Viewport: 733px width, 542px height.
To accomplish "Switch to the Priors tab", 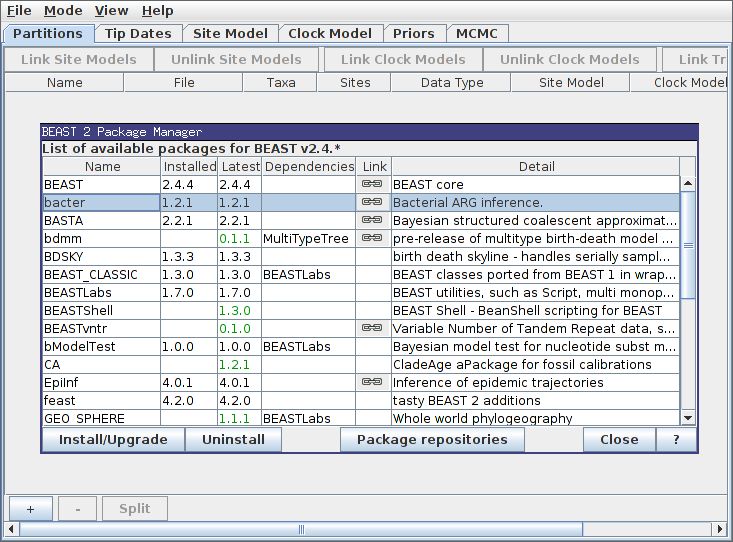I will [414, 34].
